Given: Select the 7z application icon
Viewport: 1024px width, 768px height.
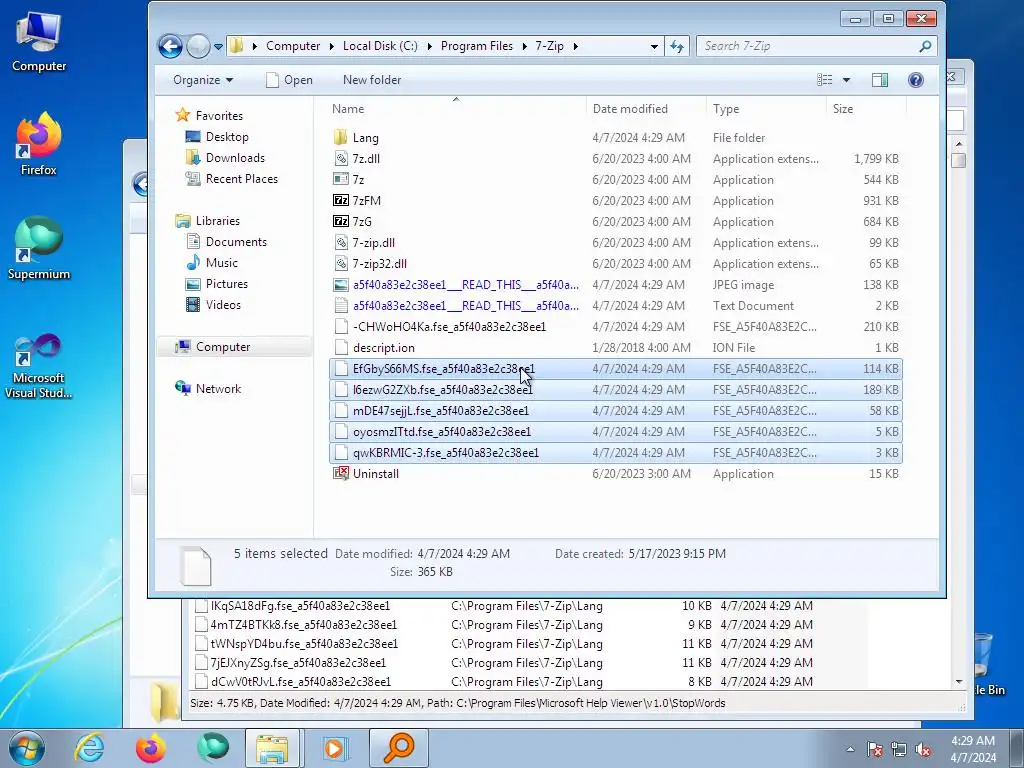Looking at the screenshot, I should 340,180.
